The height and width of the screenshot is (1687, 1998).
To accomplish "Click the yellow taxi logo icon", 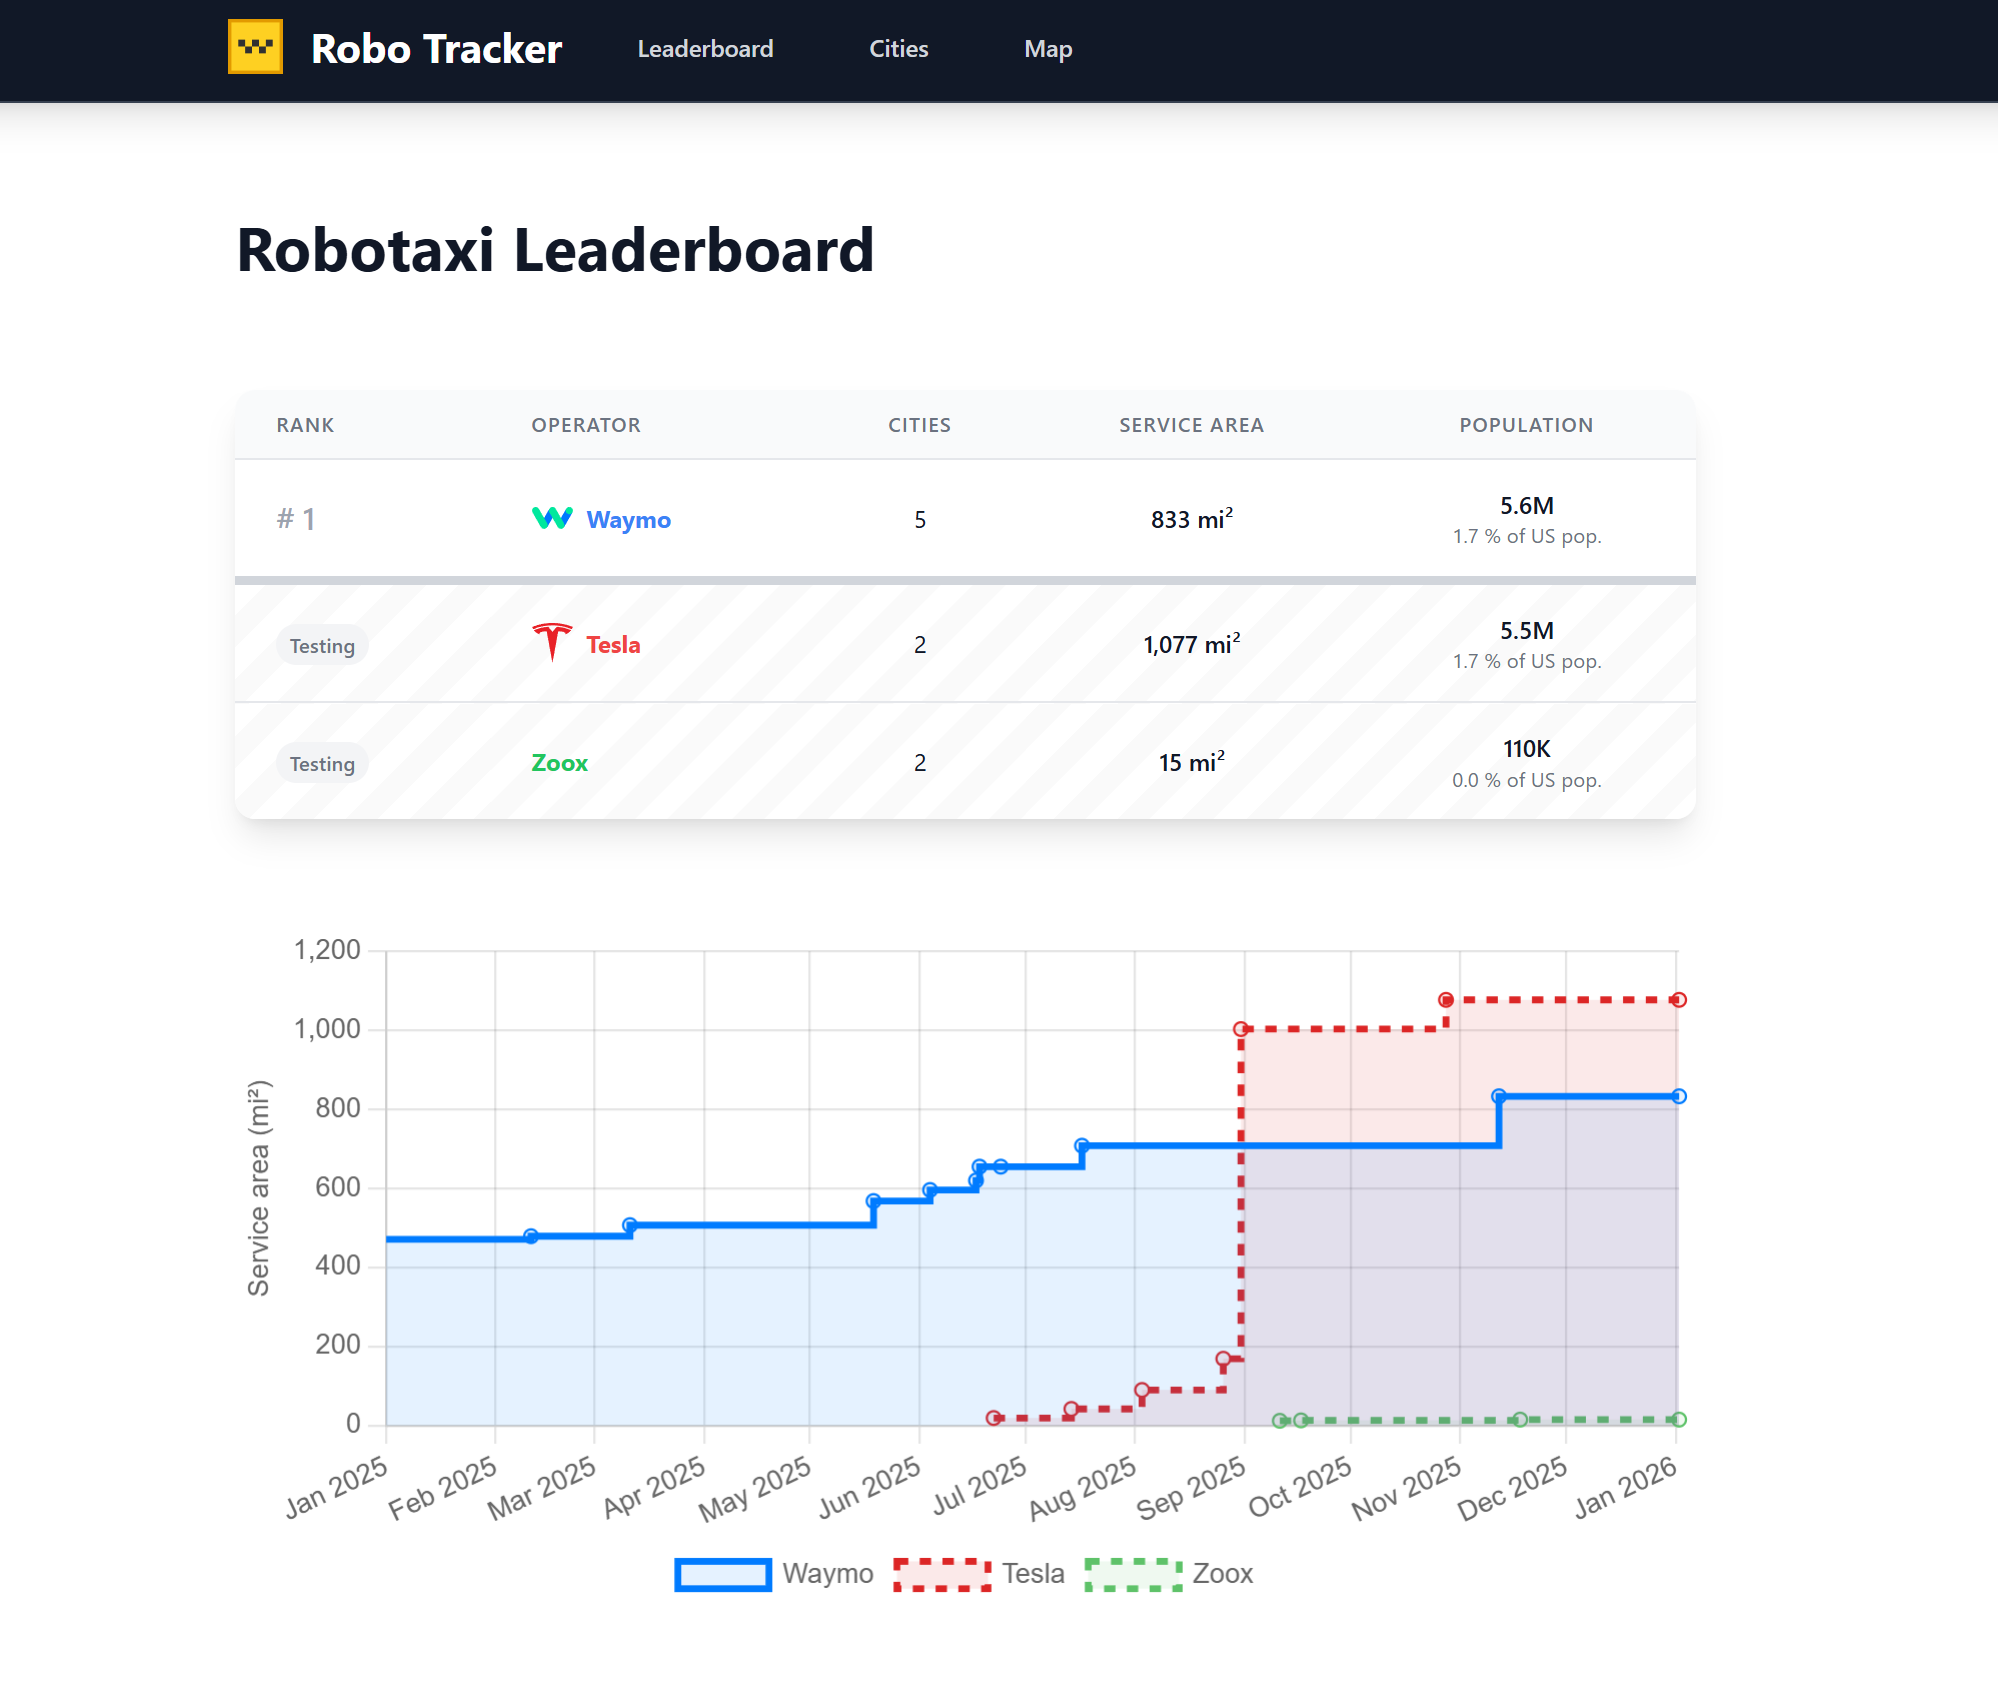I will (x=255, y=47).
